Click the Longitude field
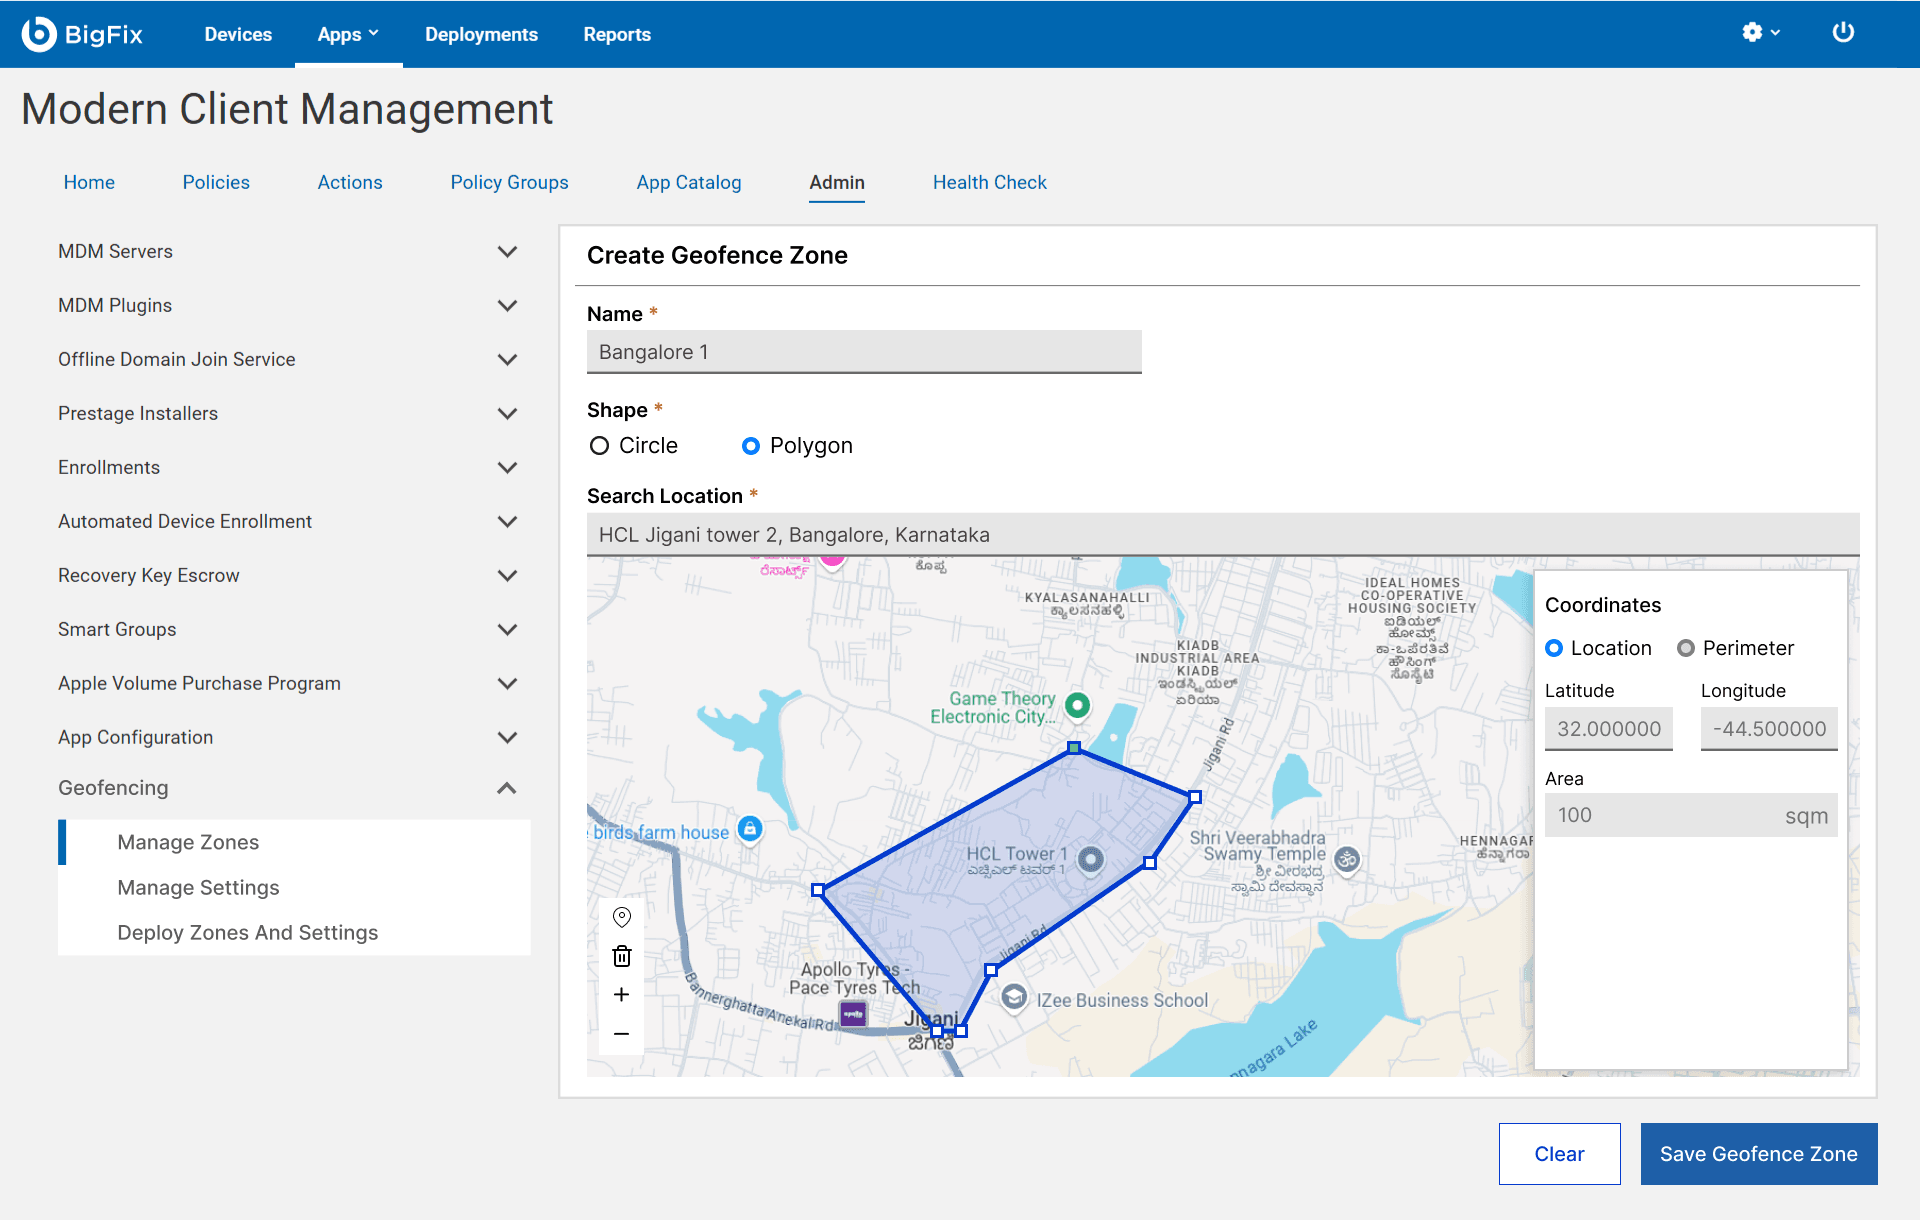 click(x=1769, y=729)
